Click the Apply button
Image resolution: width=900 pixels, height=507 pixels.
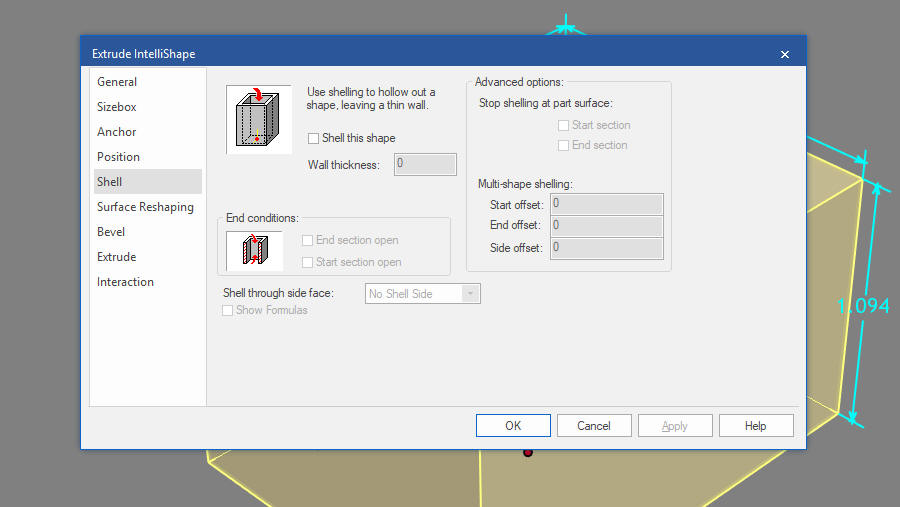(675, 425)
